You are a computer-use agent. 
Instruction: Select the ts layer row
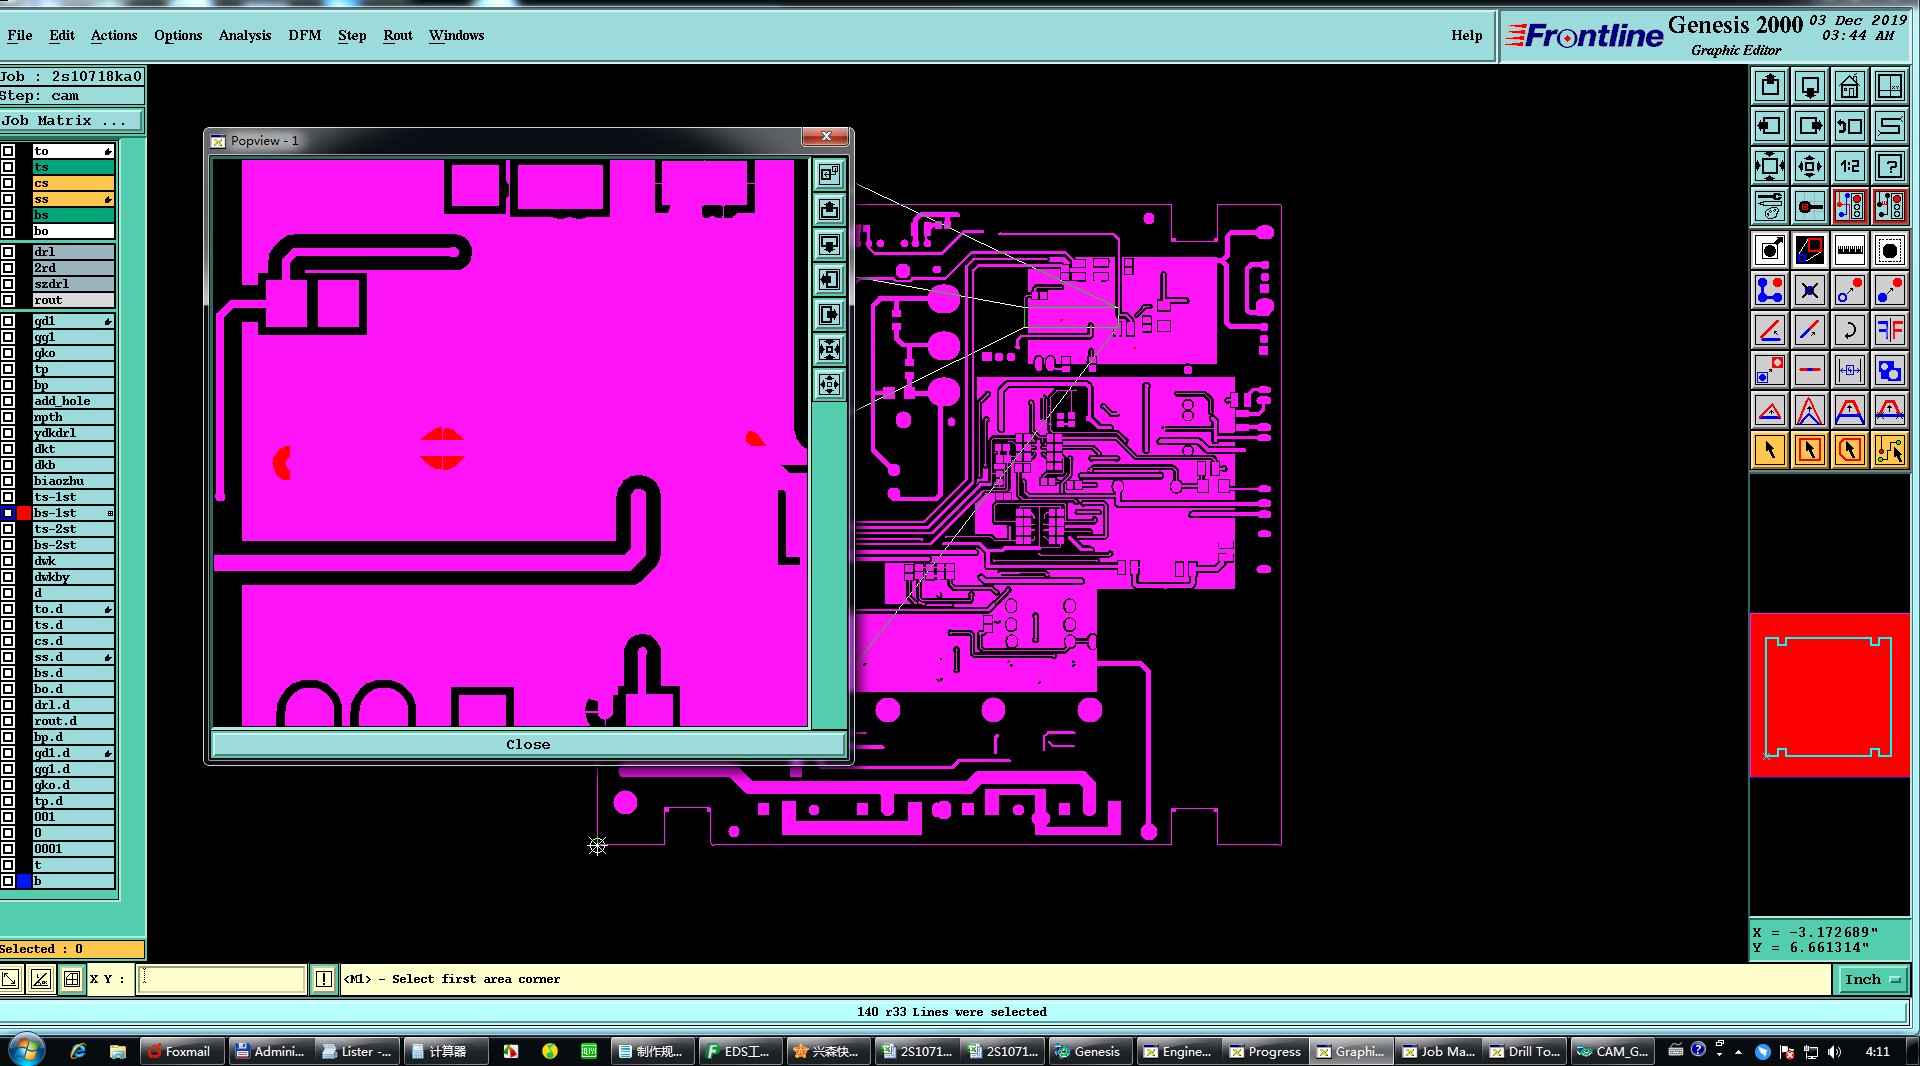click(73, 167)
